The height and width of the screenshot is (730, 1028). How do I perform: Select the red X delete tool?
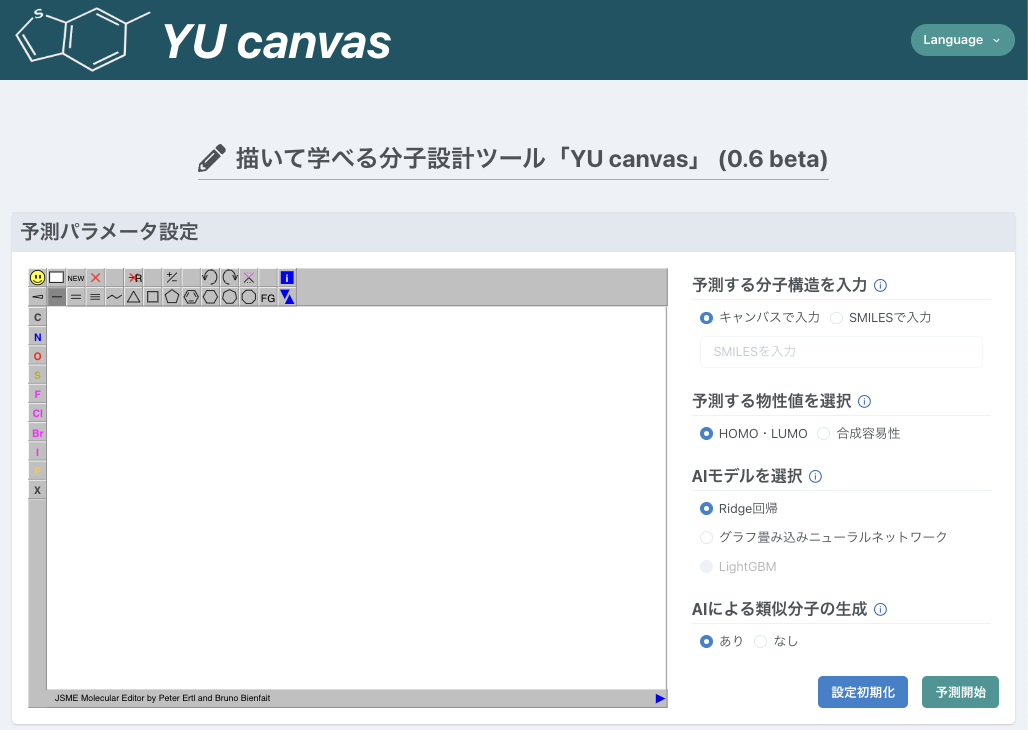click(x=96, y=277)
